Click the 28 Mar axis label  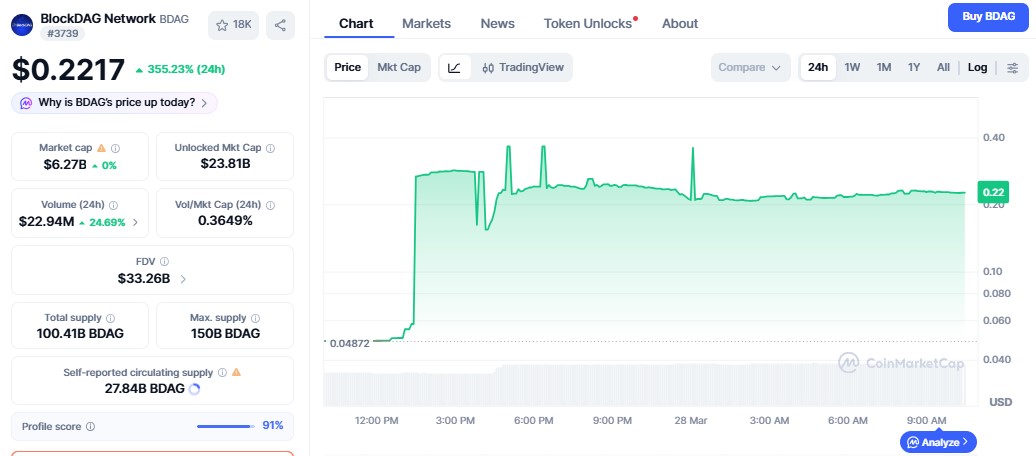click(691, 420)
